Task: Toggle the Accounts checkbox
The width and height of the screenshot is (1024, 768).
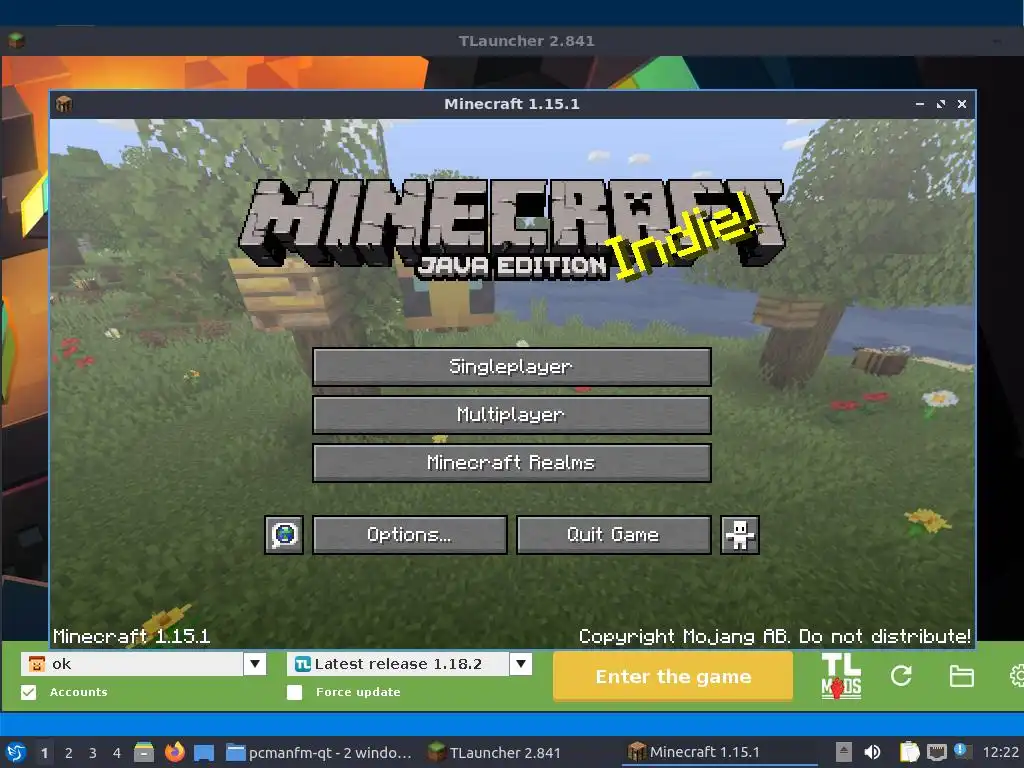Action: click(x=28, y=692)
